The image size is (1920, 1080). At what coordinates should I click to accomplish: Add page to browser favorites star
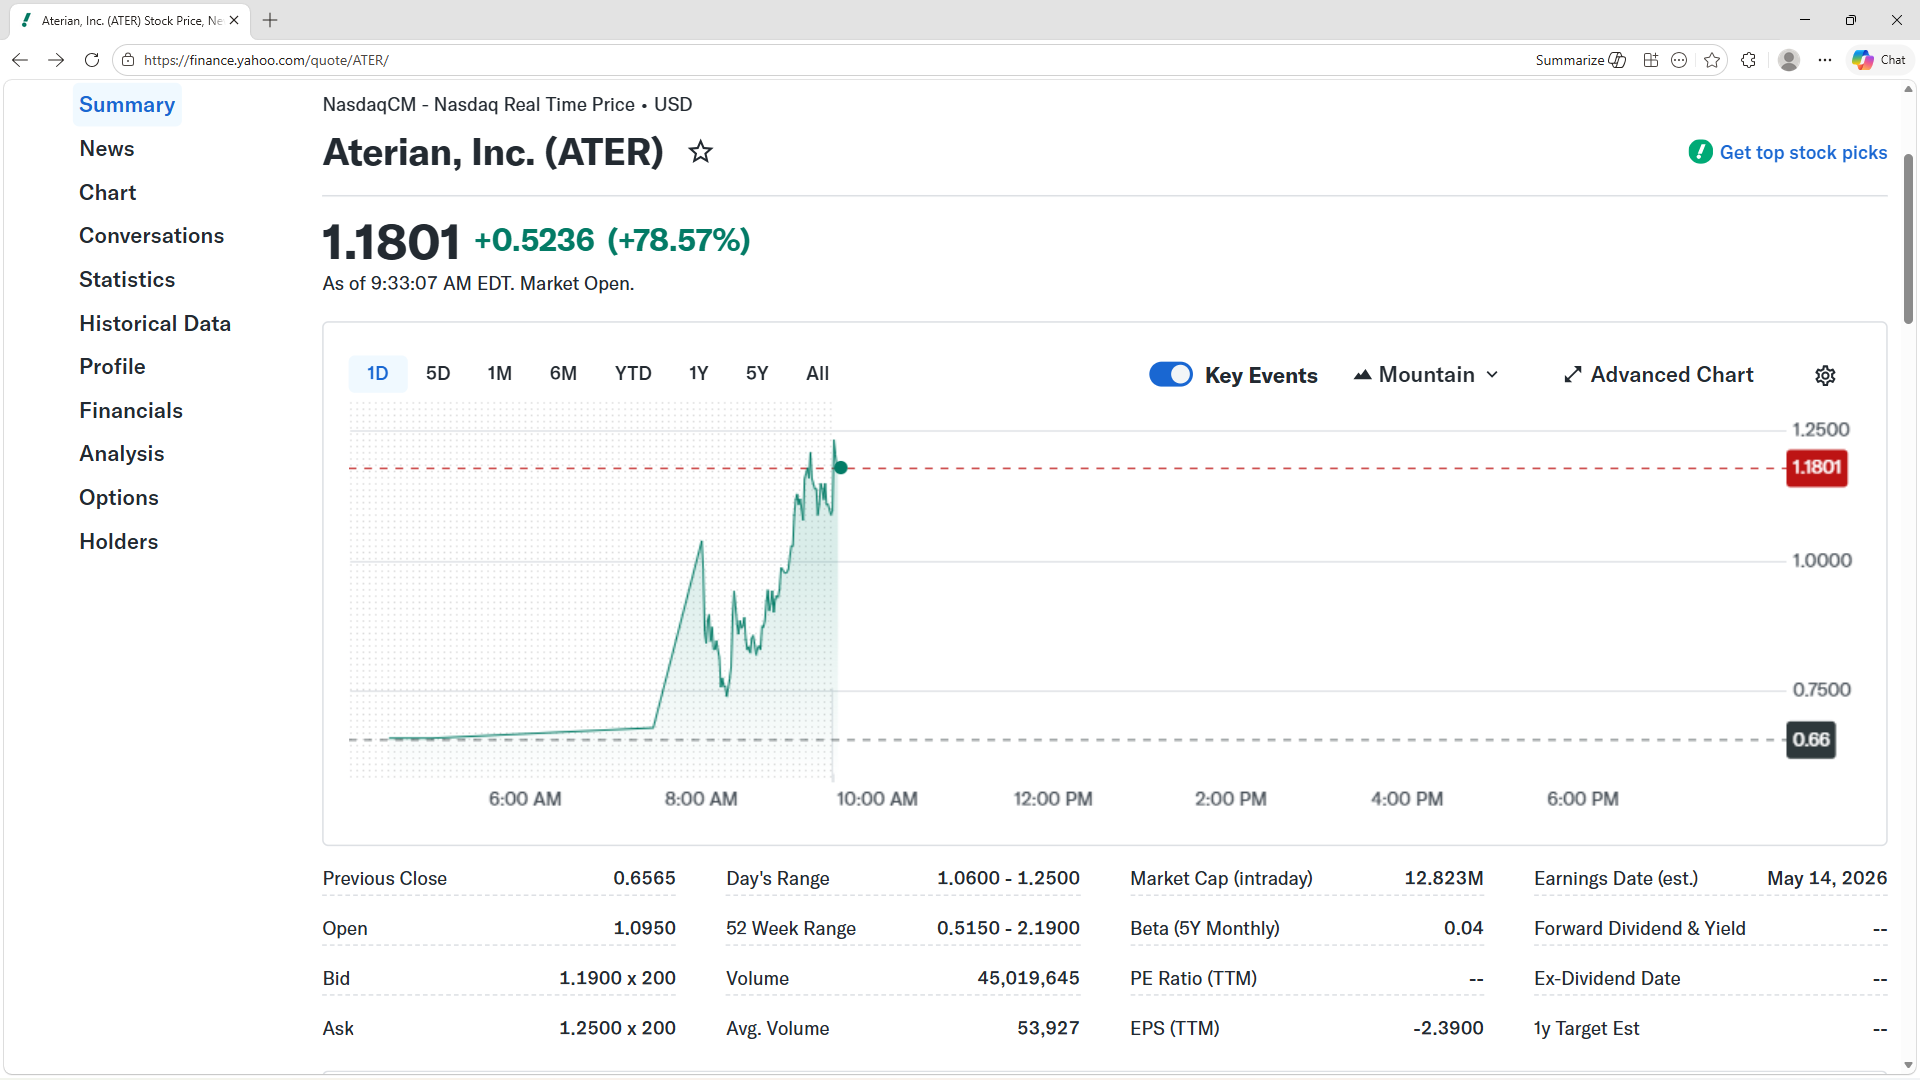1712,60
